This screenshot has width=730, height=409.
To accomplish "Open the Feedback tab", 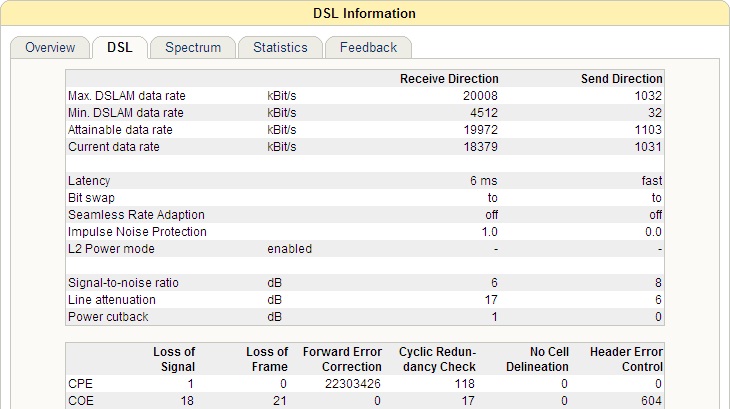I will 368,47.
